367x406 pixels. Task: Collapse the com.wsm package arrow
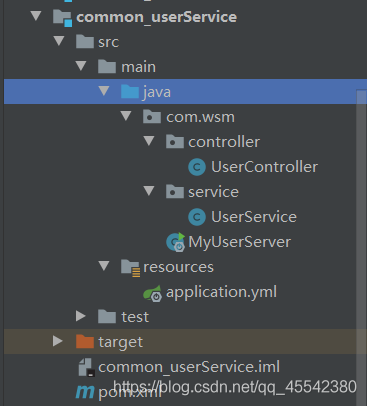[x=126, y=116]
